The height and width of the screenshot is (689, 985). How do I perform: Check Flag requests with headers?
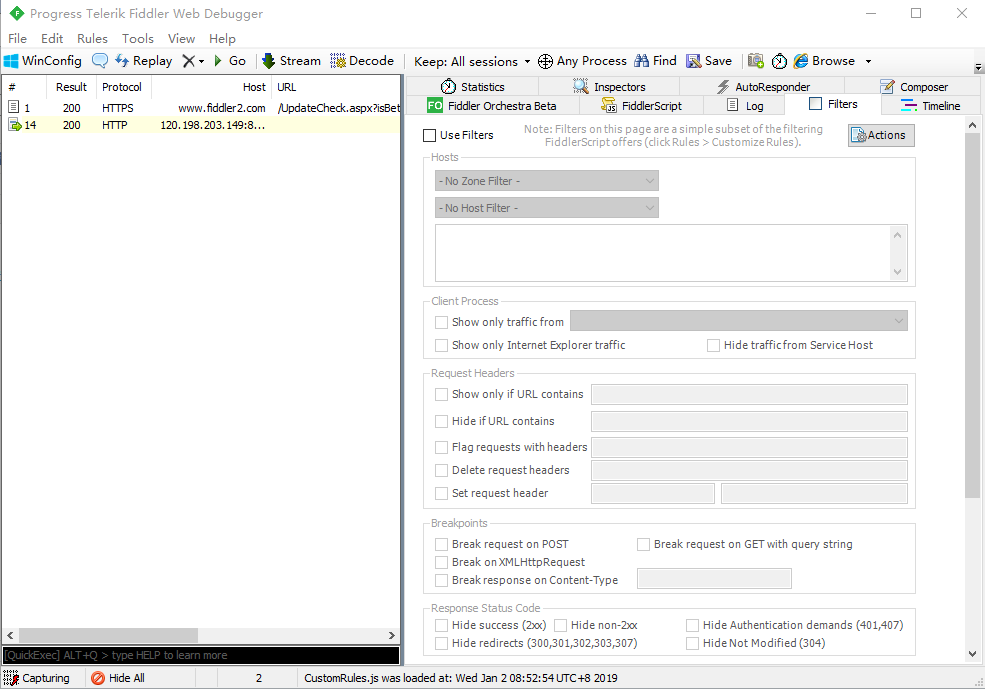442,447
